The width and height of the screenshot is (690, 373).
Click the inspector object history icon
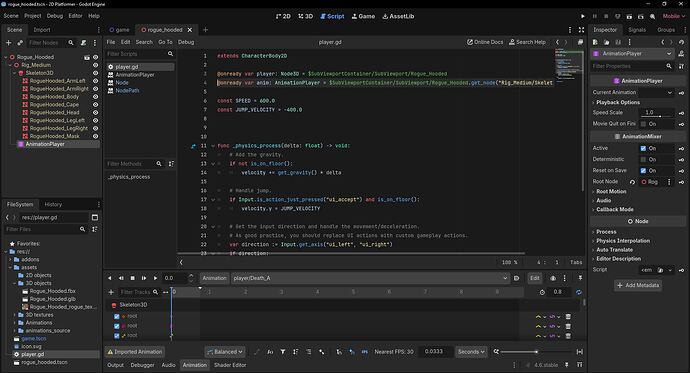(x=682, y=42)
